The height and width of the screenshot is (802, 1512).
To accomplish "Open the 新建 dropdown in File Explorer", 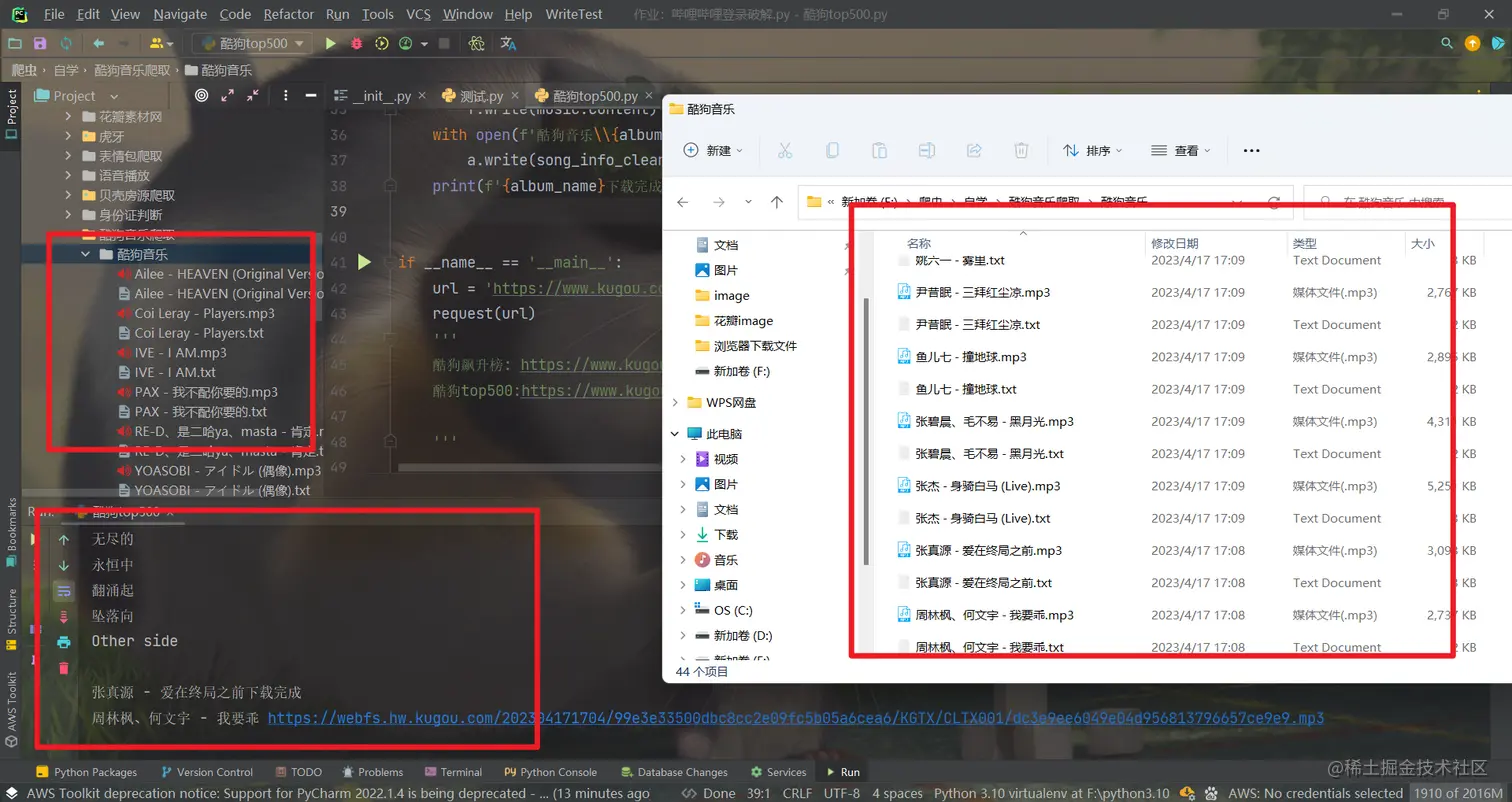I will [x=713, y=150].
